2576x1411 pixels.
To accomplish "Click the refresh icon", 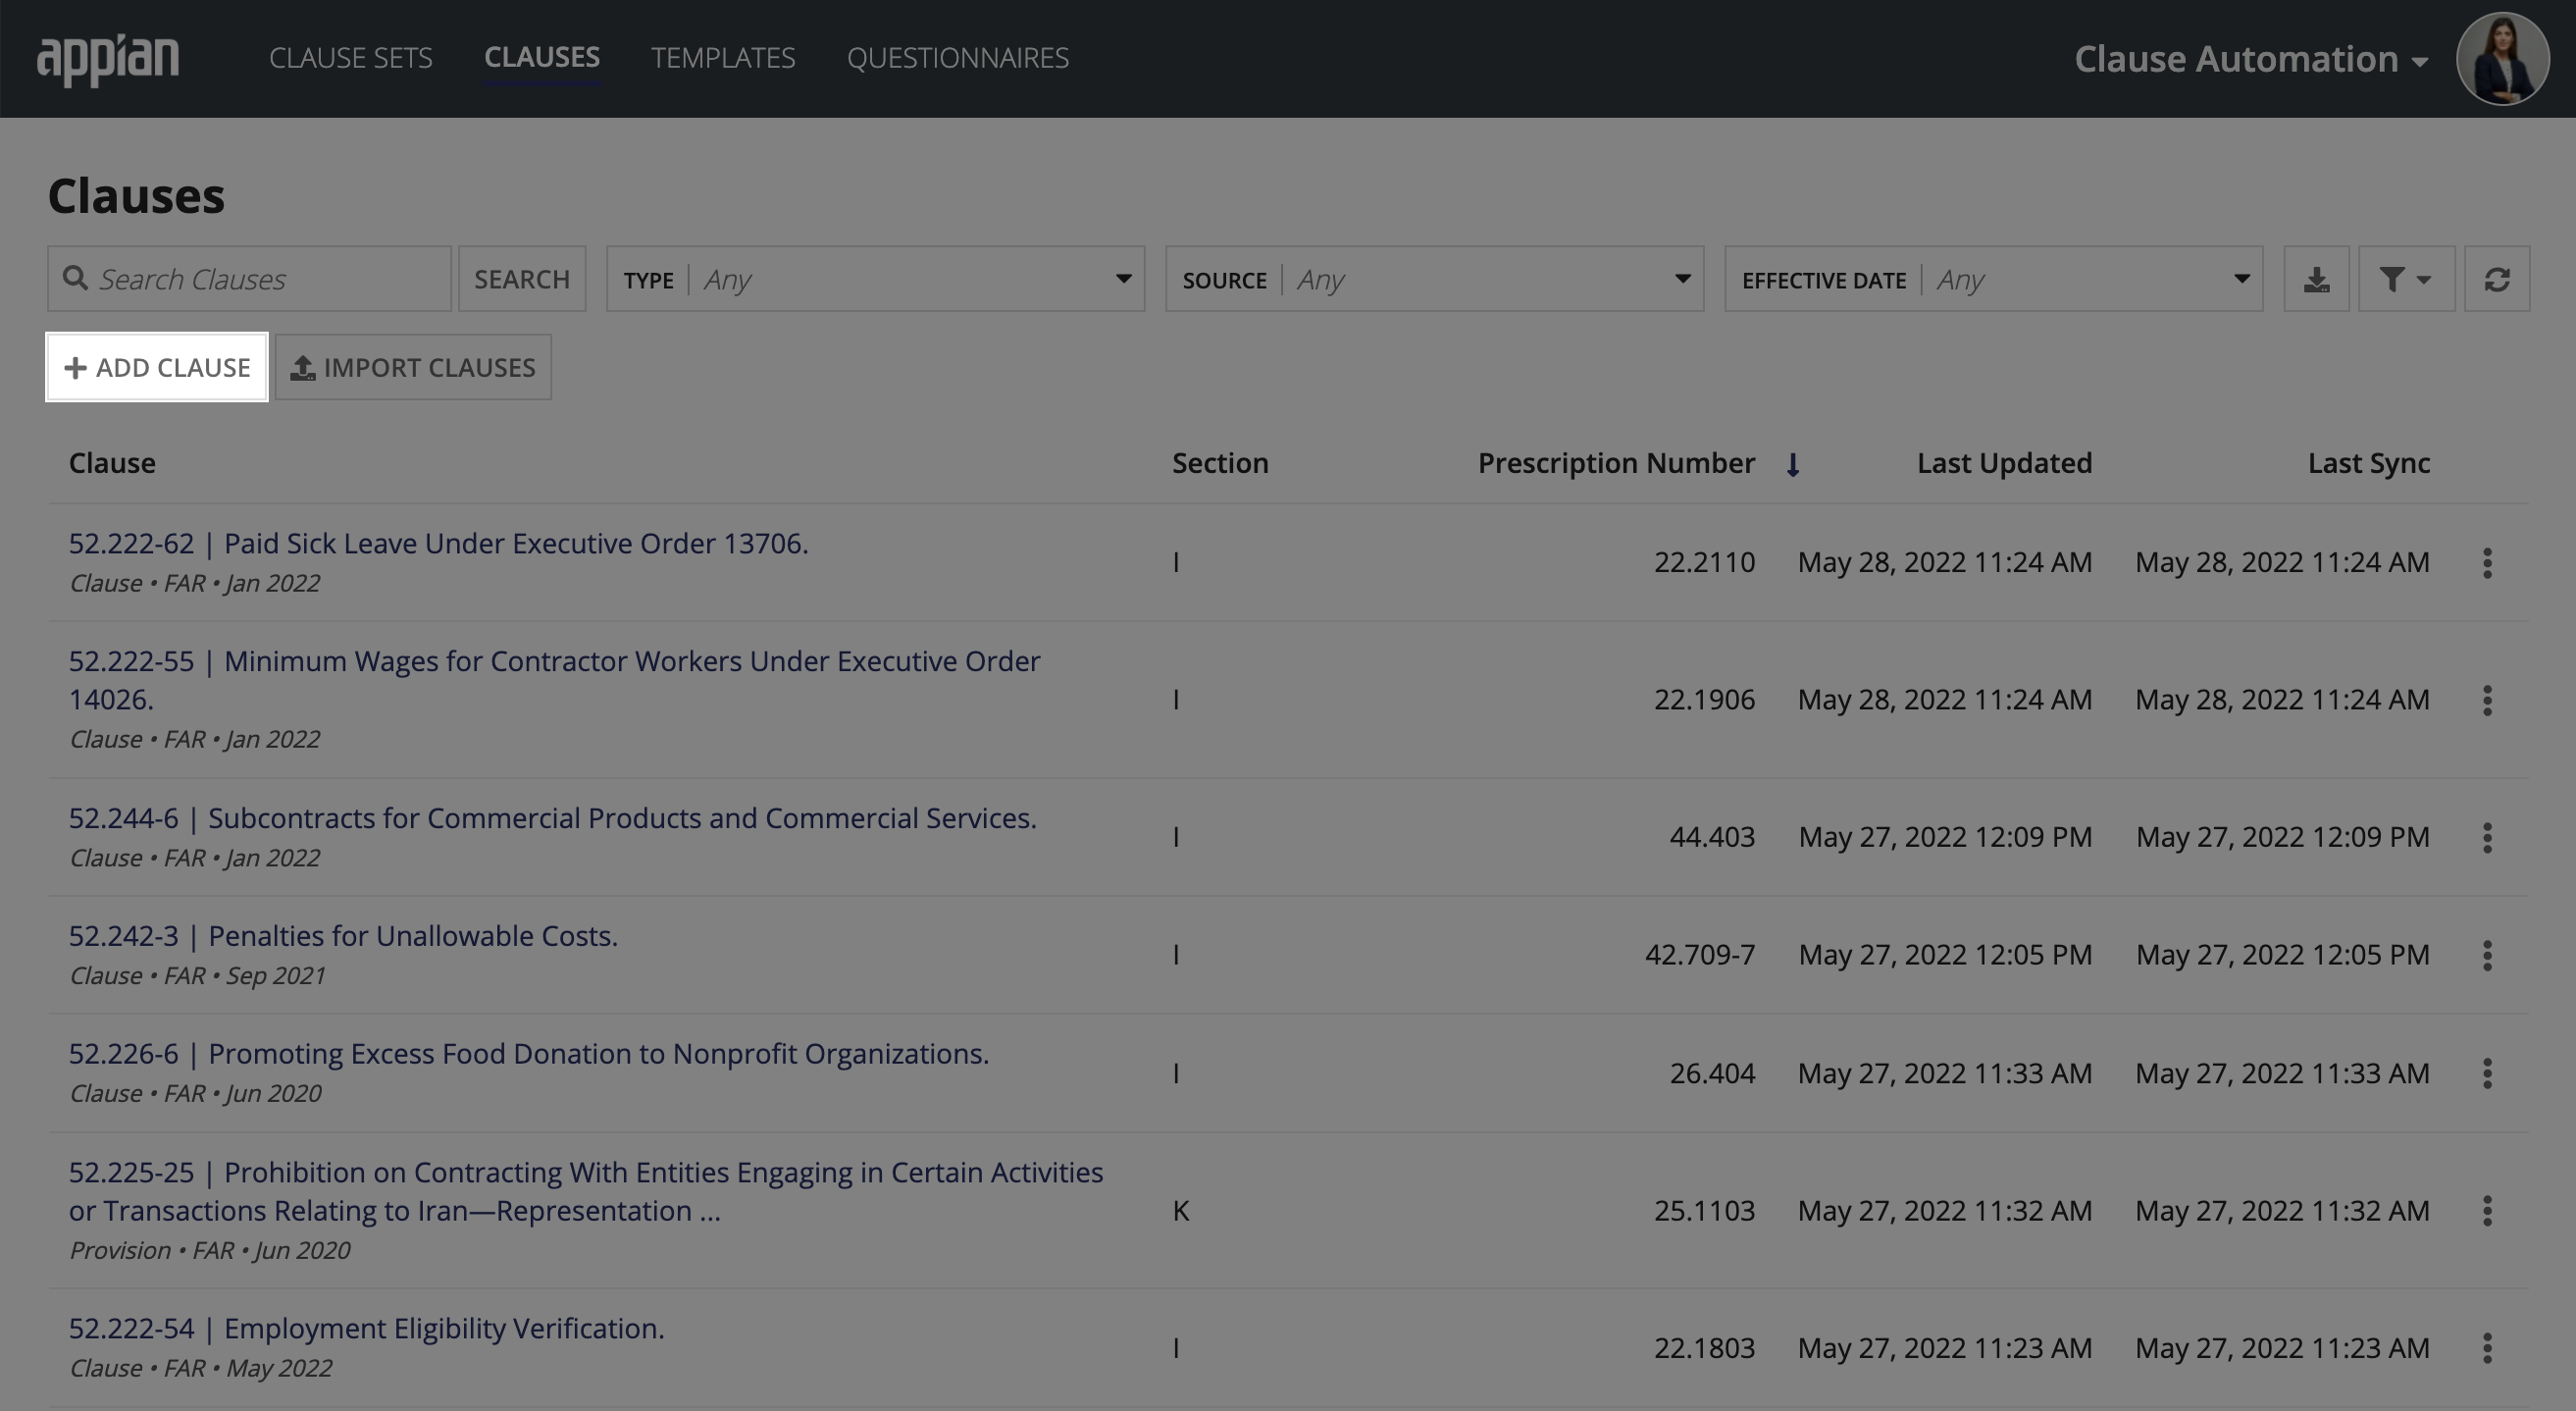I will [2497, 280].
